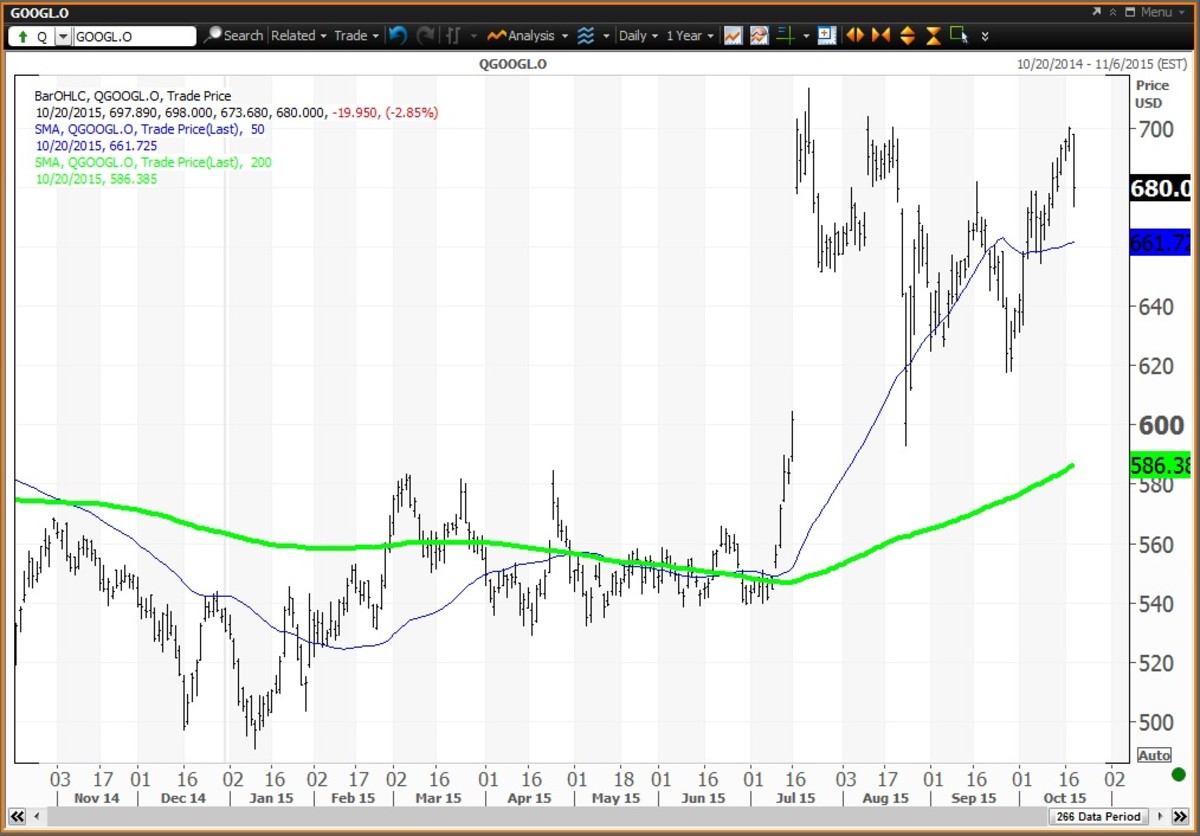Viewport: 1200px width, 836px height.
Task: Open the Related menu
Action: (299, 35)
